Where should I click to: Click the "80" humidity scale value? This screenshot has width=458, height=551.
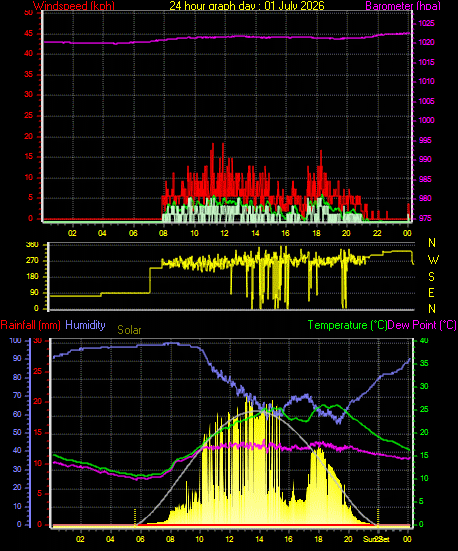[17, 377]
